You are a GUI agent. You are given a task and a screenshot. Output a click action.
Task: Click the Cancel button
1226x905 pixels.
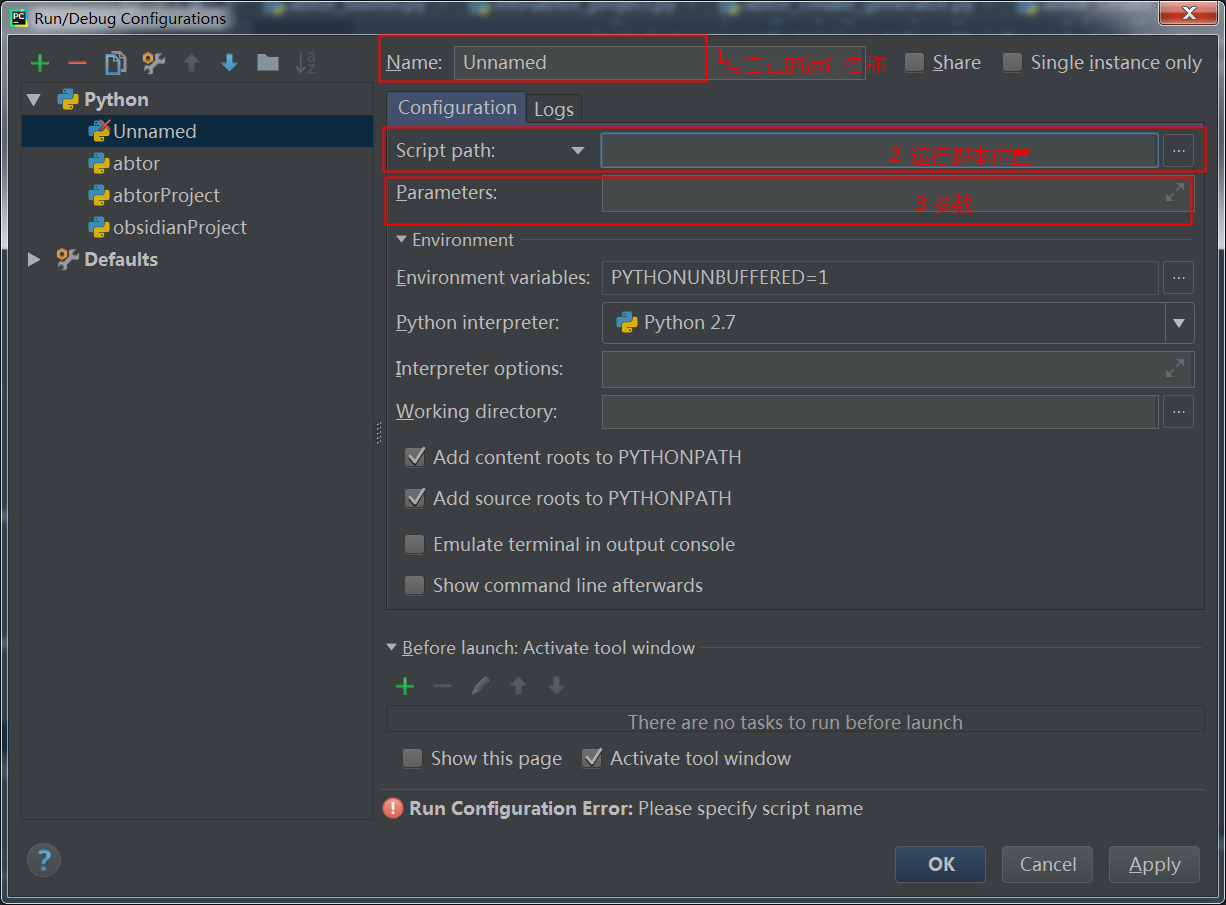(1048, 864)
